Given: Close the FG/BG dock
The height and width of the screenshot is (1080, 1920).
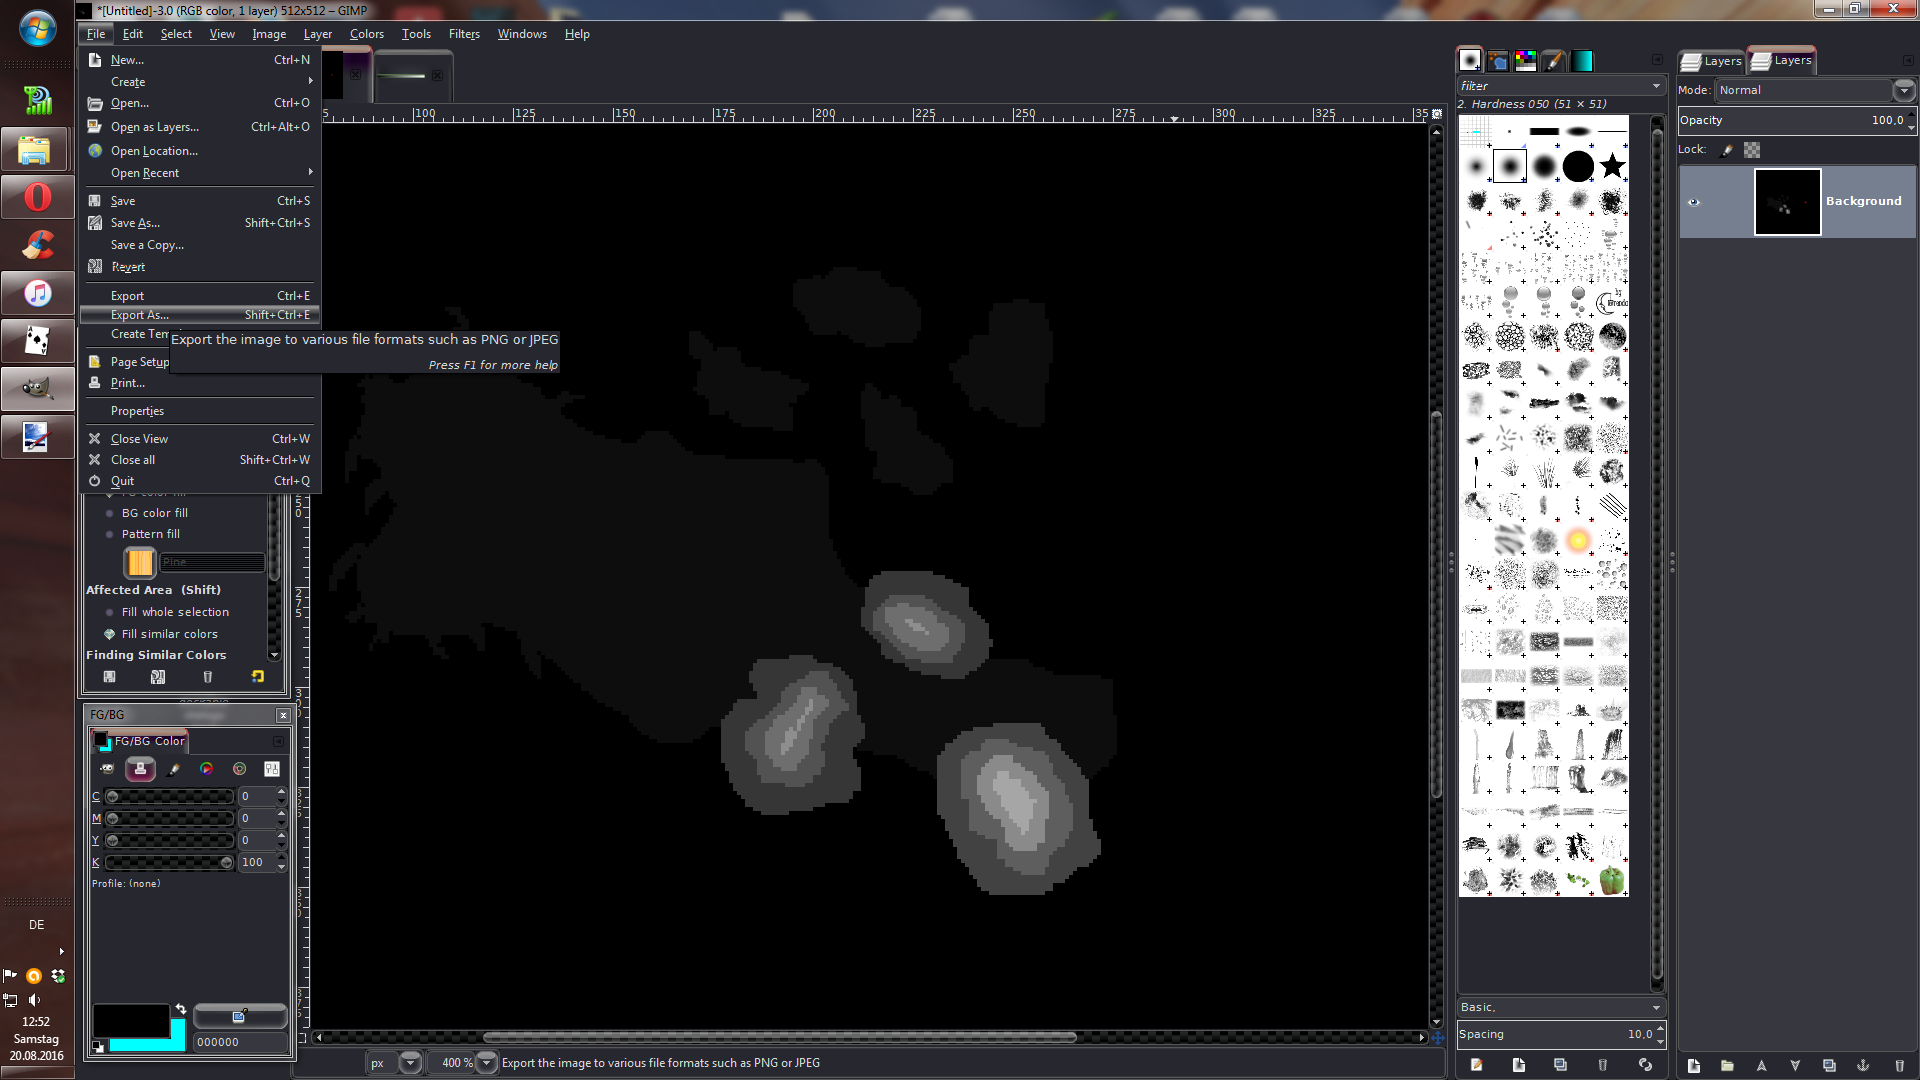Looking at the screenshot, I should coord(283,715).
